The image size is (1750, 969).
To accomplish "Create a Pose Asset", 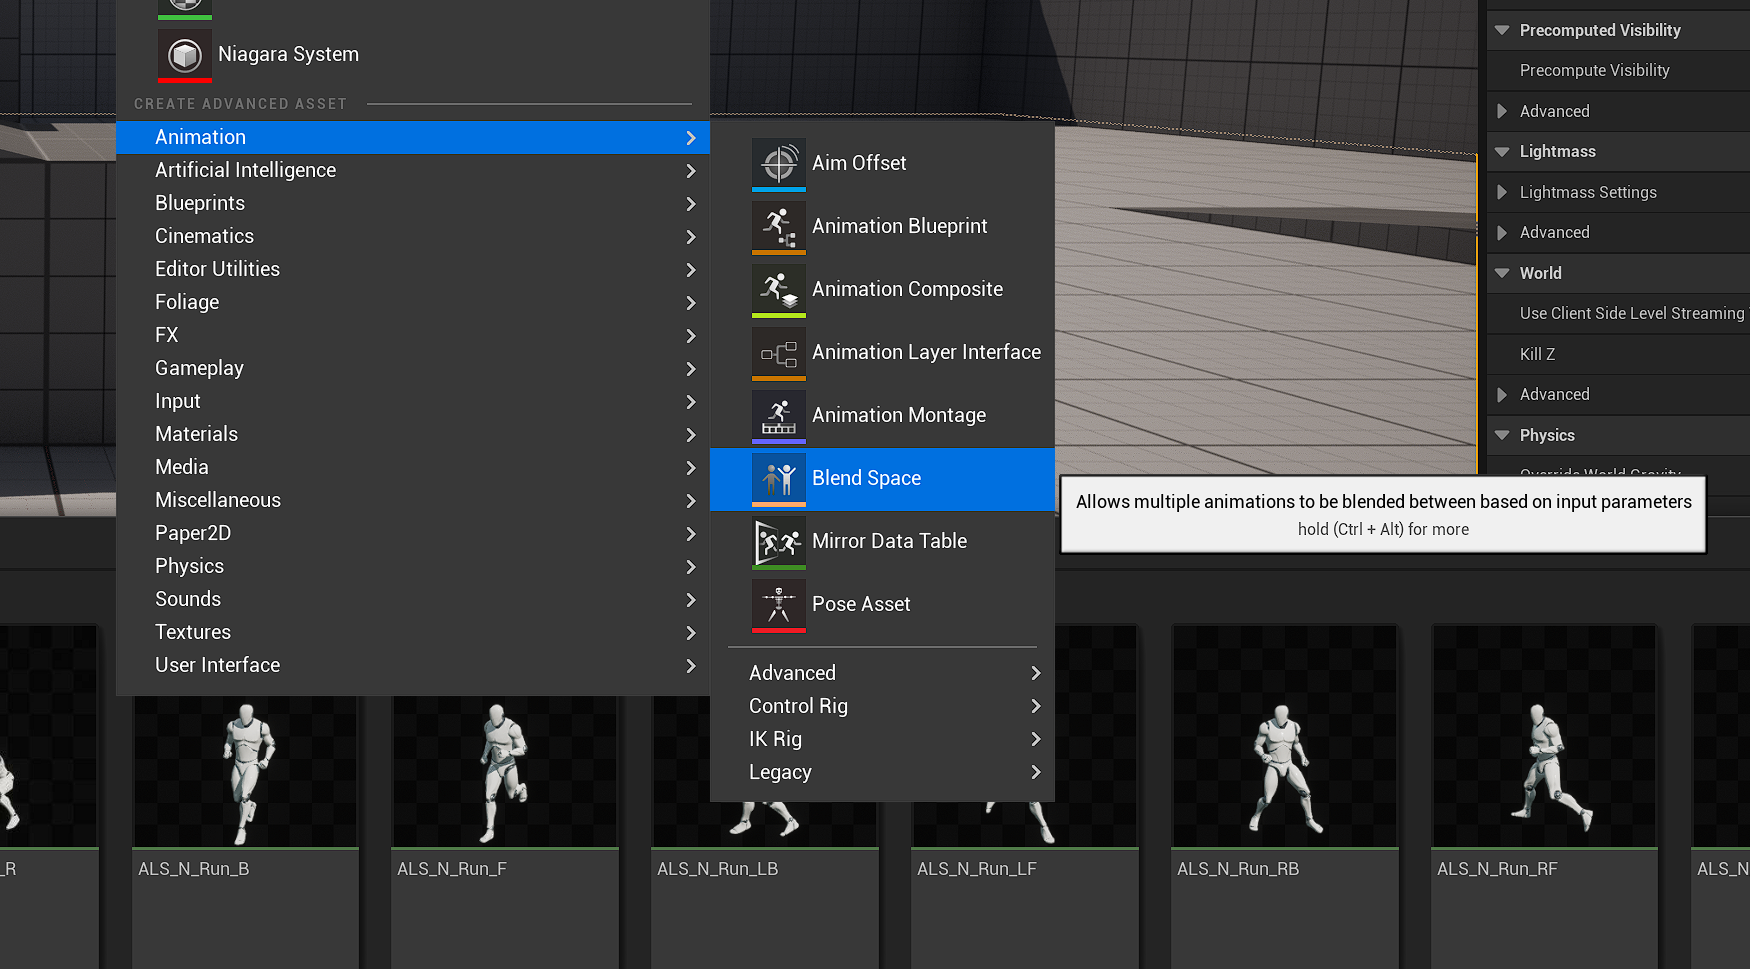I will tap(882, 605).
